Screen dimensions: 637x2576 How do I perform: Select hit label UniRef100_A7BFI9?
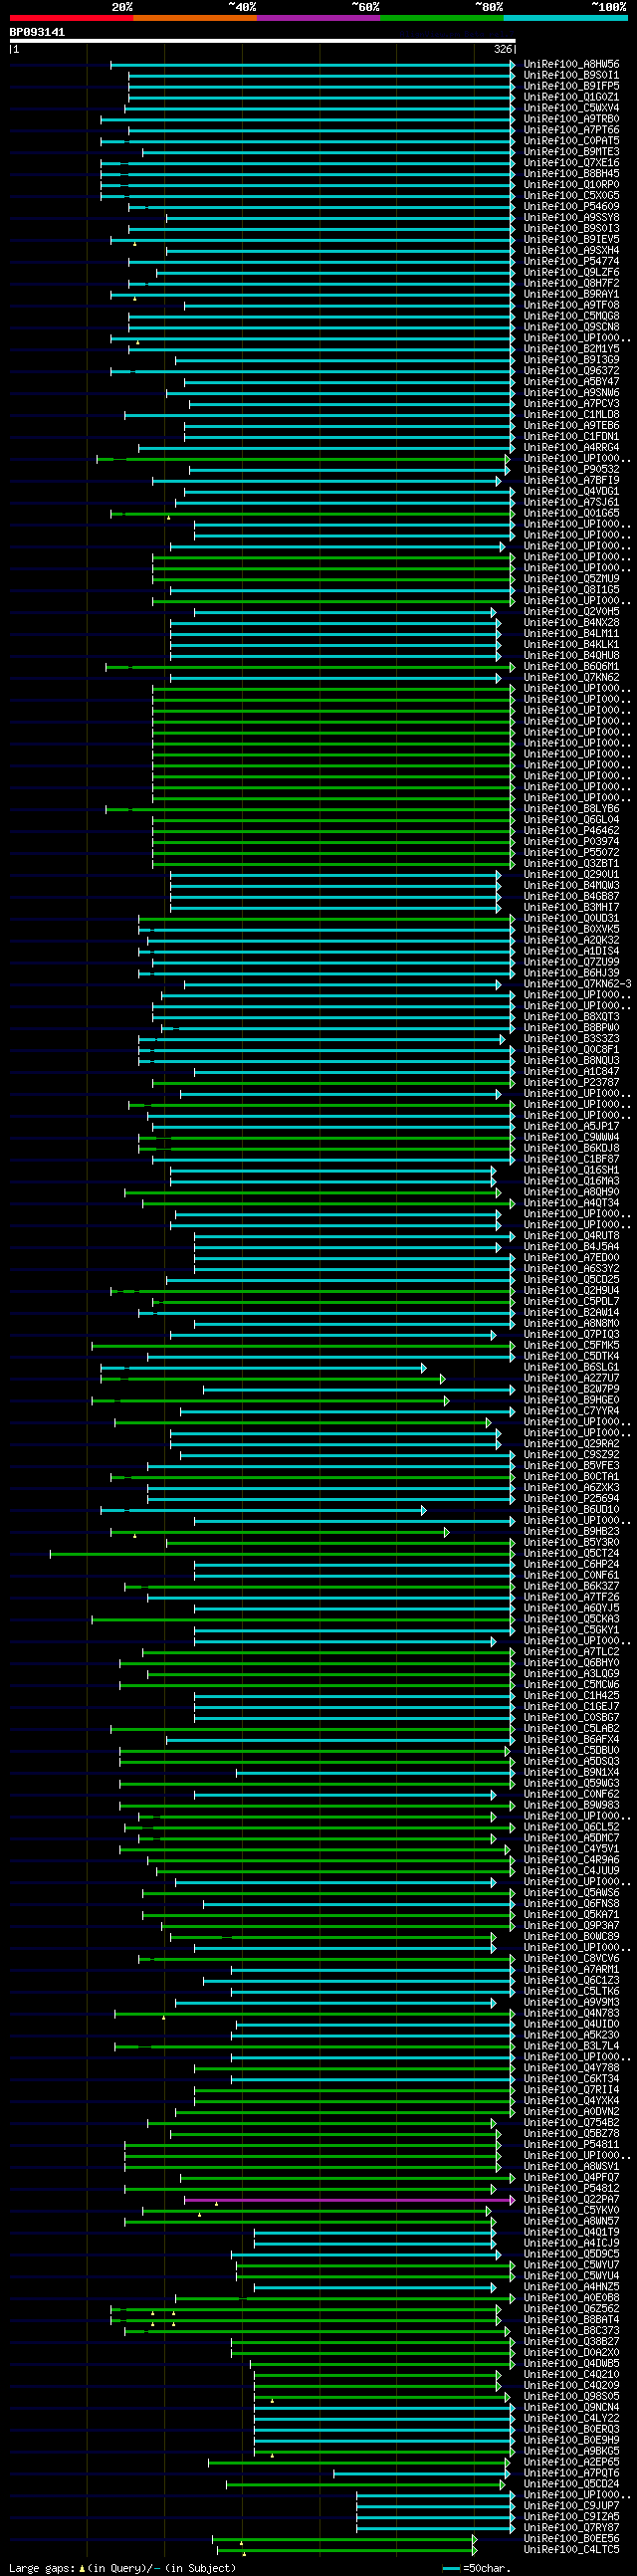pyautogui.click(x=571, y=481)
